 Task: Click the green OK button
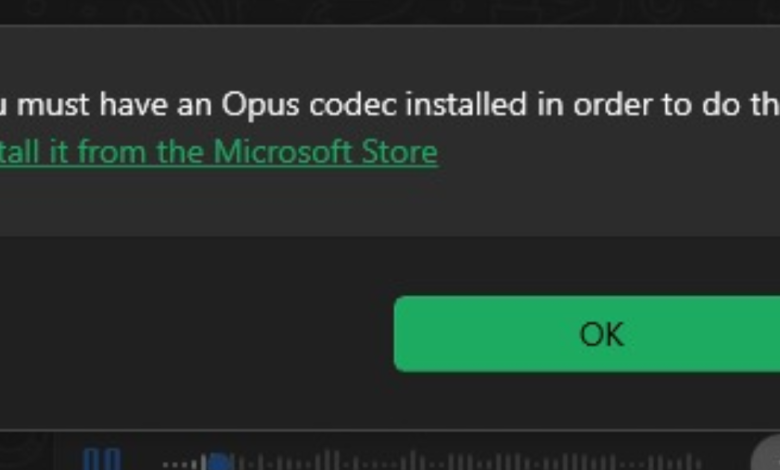coord(600,334)
